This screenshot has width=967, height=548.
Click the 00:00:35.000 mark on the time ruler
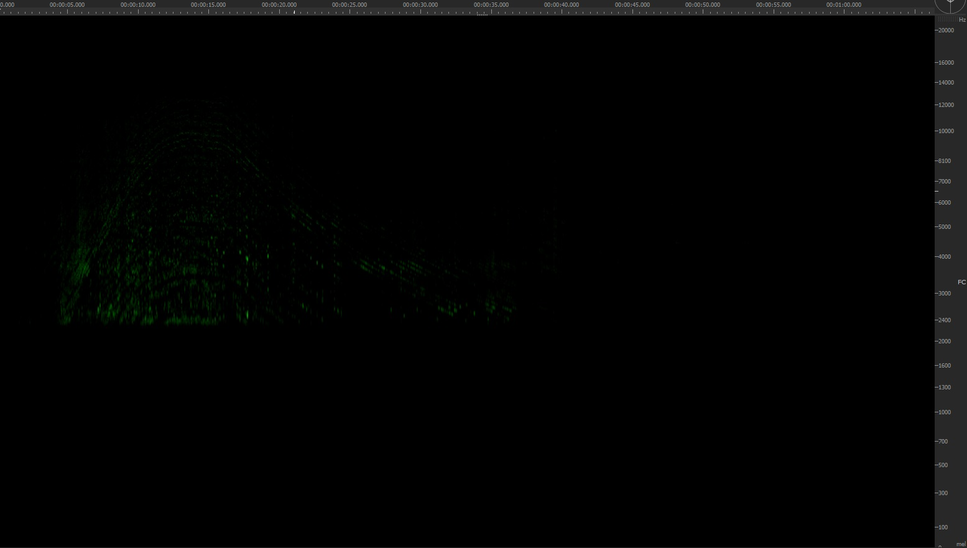[x=490, y=5]
